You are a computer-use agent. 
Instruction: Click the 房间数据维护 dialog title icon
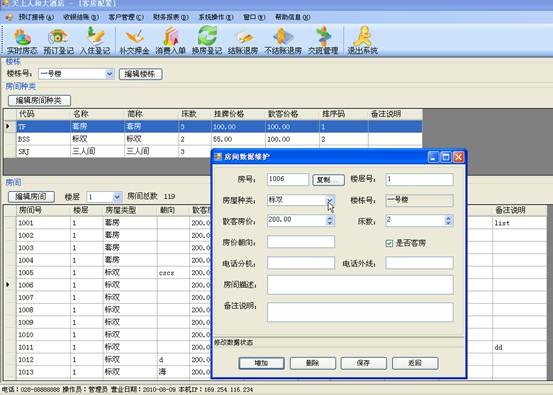[218, 156]
